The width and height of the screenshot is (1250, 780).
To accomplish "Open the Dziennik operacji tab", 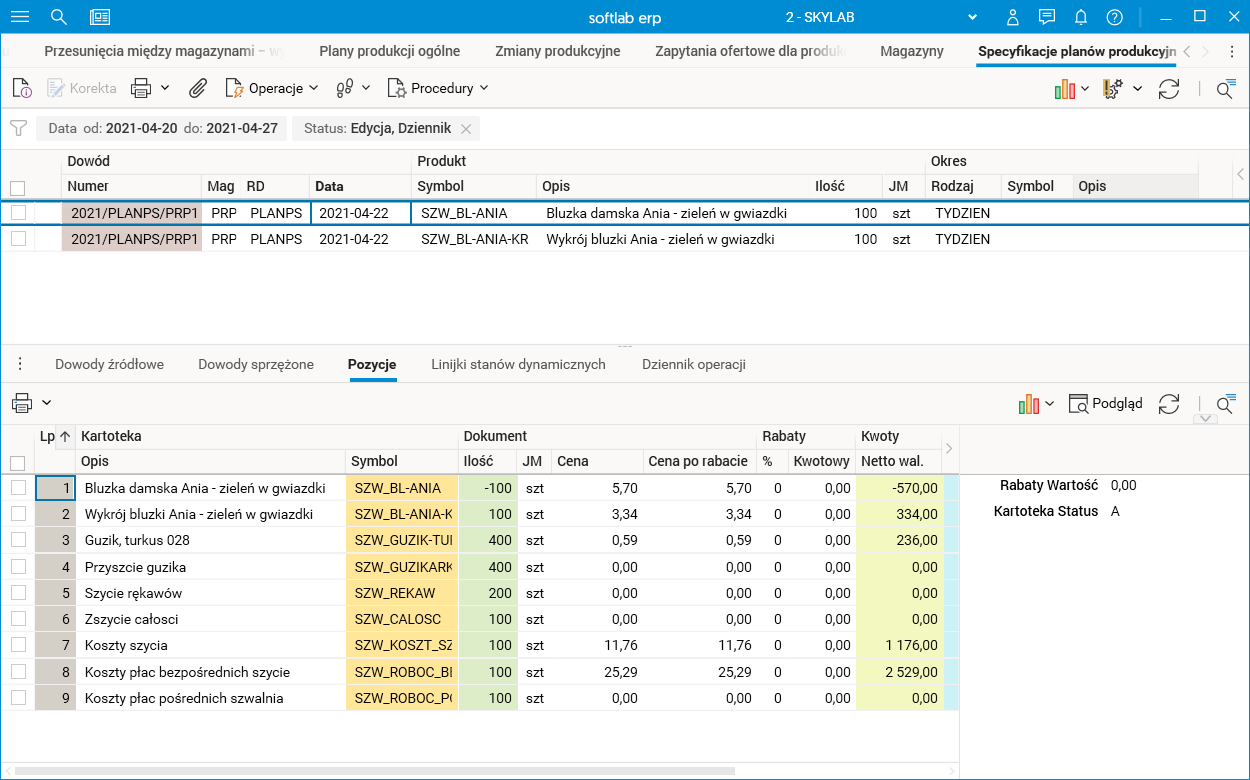I will click(x=693, y=364).
